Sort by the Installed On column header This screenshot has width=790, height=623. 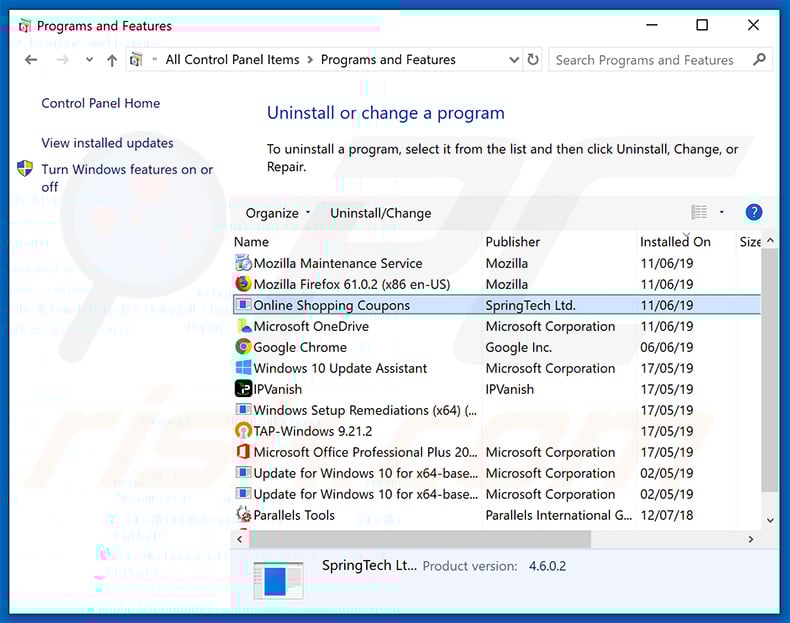675,242
